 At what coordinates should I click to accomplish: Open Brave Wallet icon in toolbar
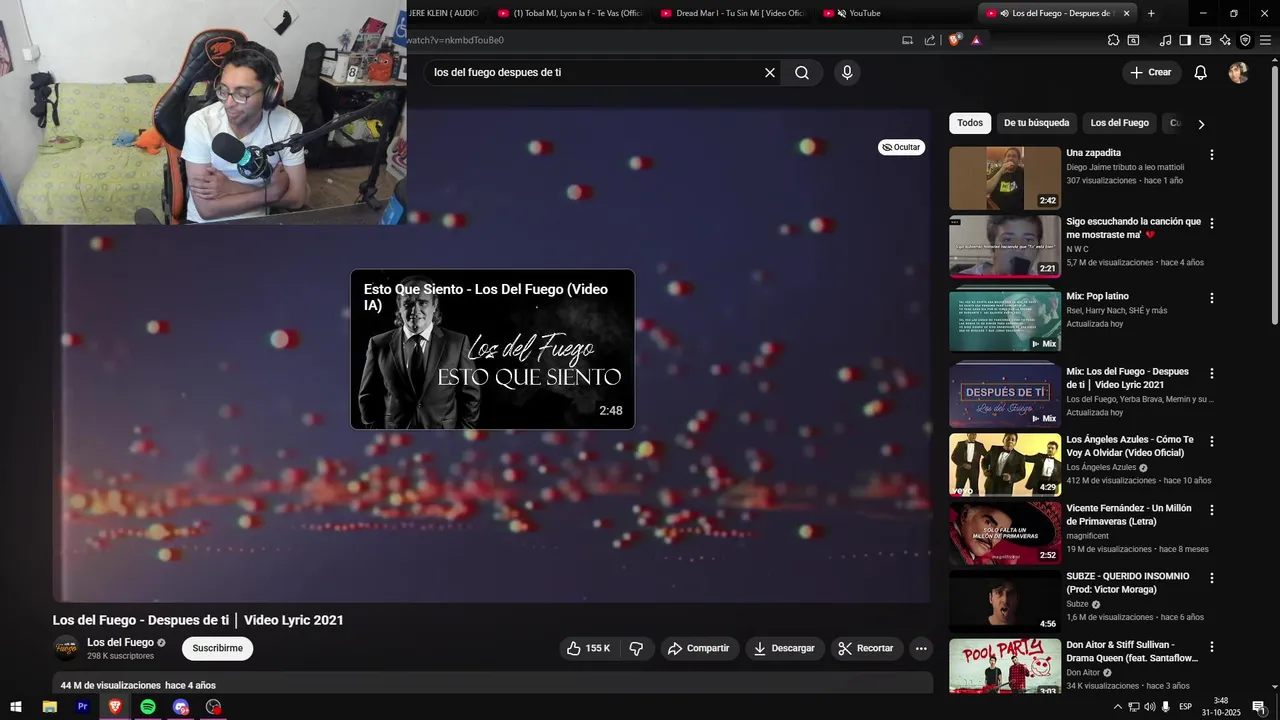pyautogui.click(x=1205, y=40)
